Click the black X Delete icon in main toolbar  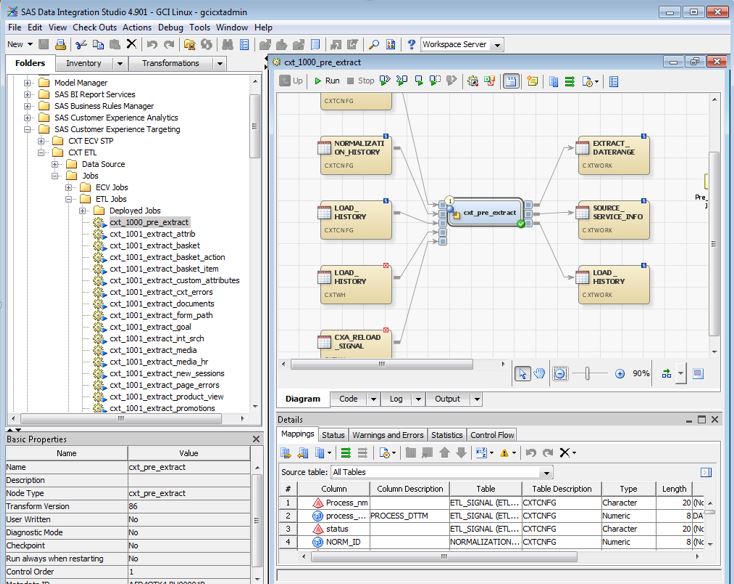pos(132,44)
